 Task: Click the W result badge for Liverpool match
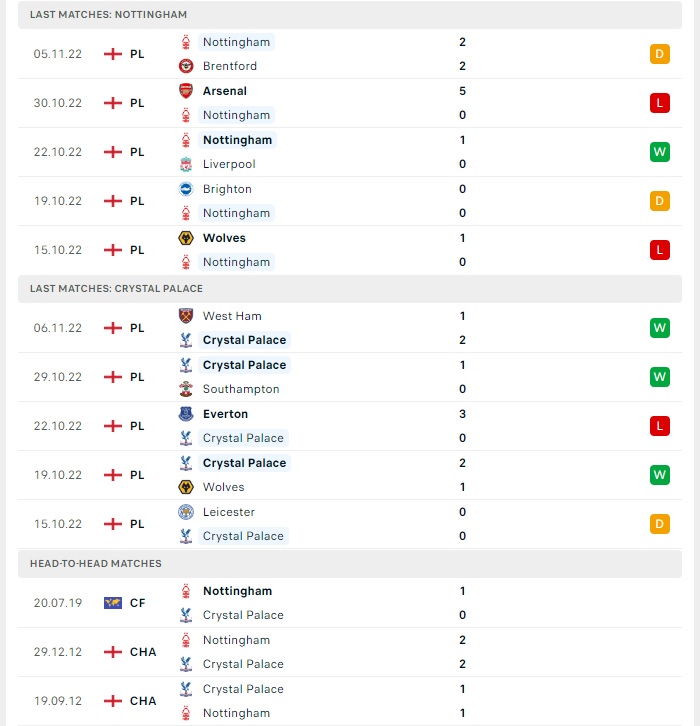660,152
